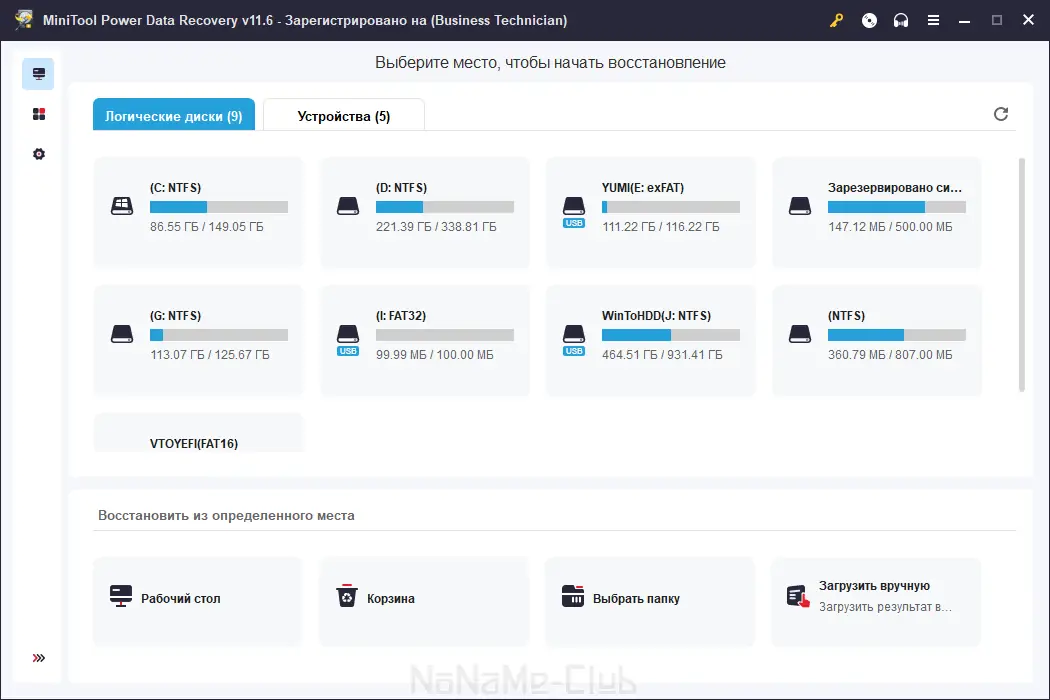The width and height of the screenshot is (1050, 700).
Task: Choose Загрузить вручную option
Action: coord(876,601)
